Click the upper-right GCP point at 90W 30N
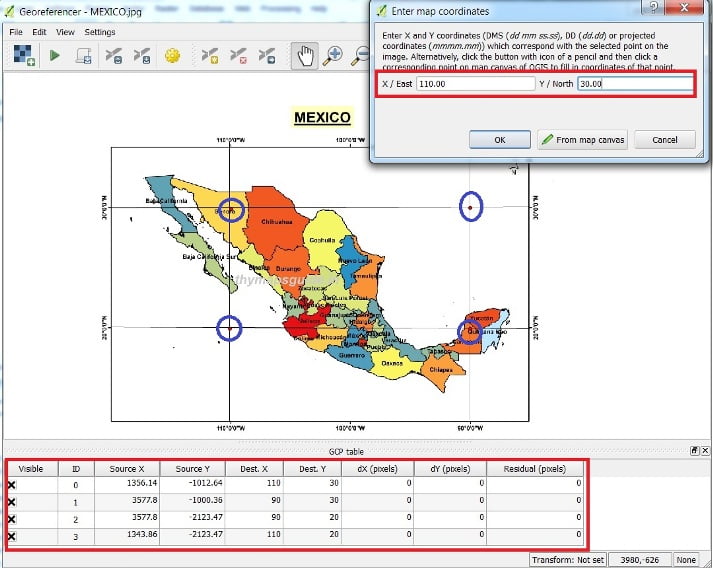Screen dimensions: 713x568 tap(470, 207)
